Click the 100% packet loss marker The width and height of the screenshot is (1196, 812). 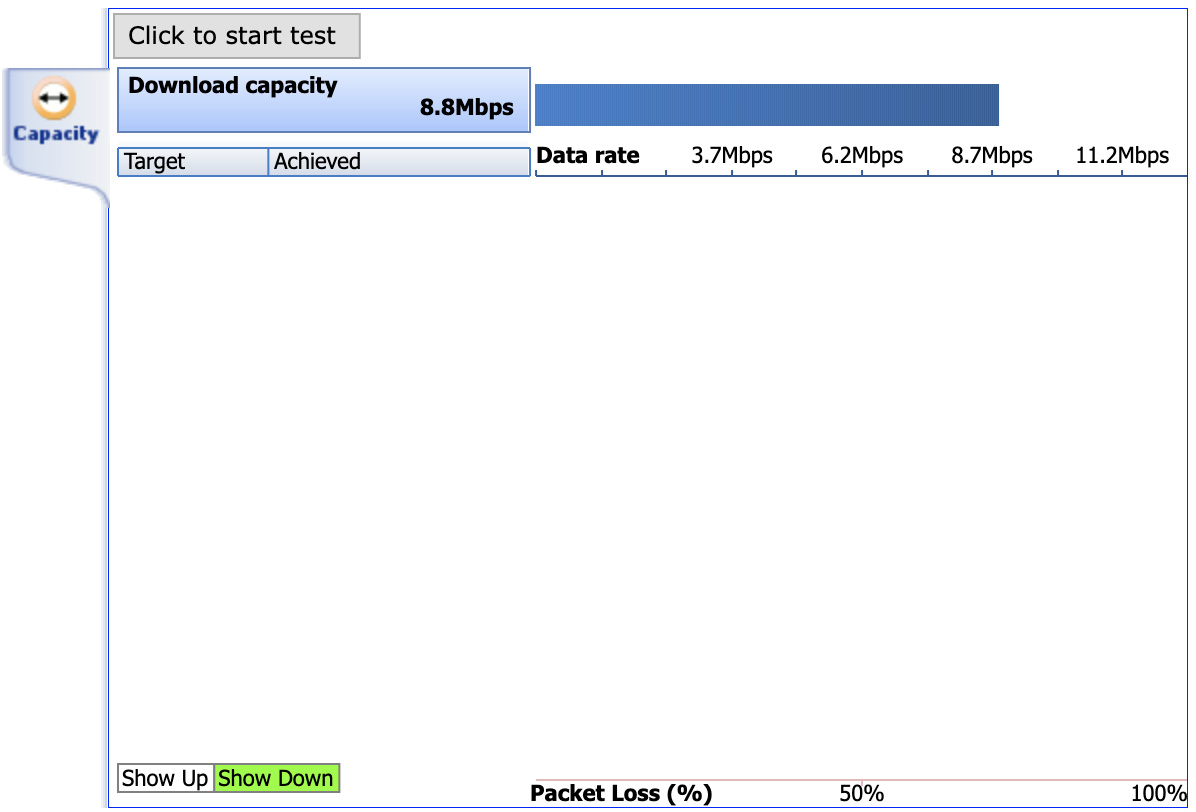click(x=1159, y=794)
